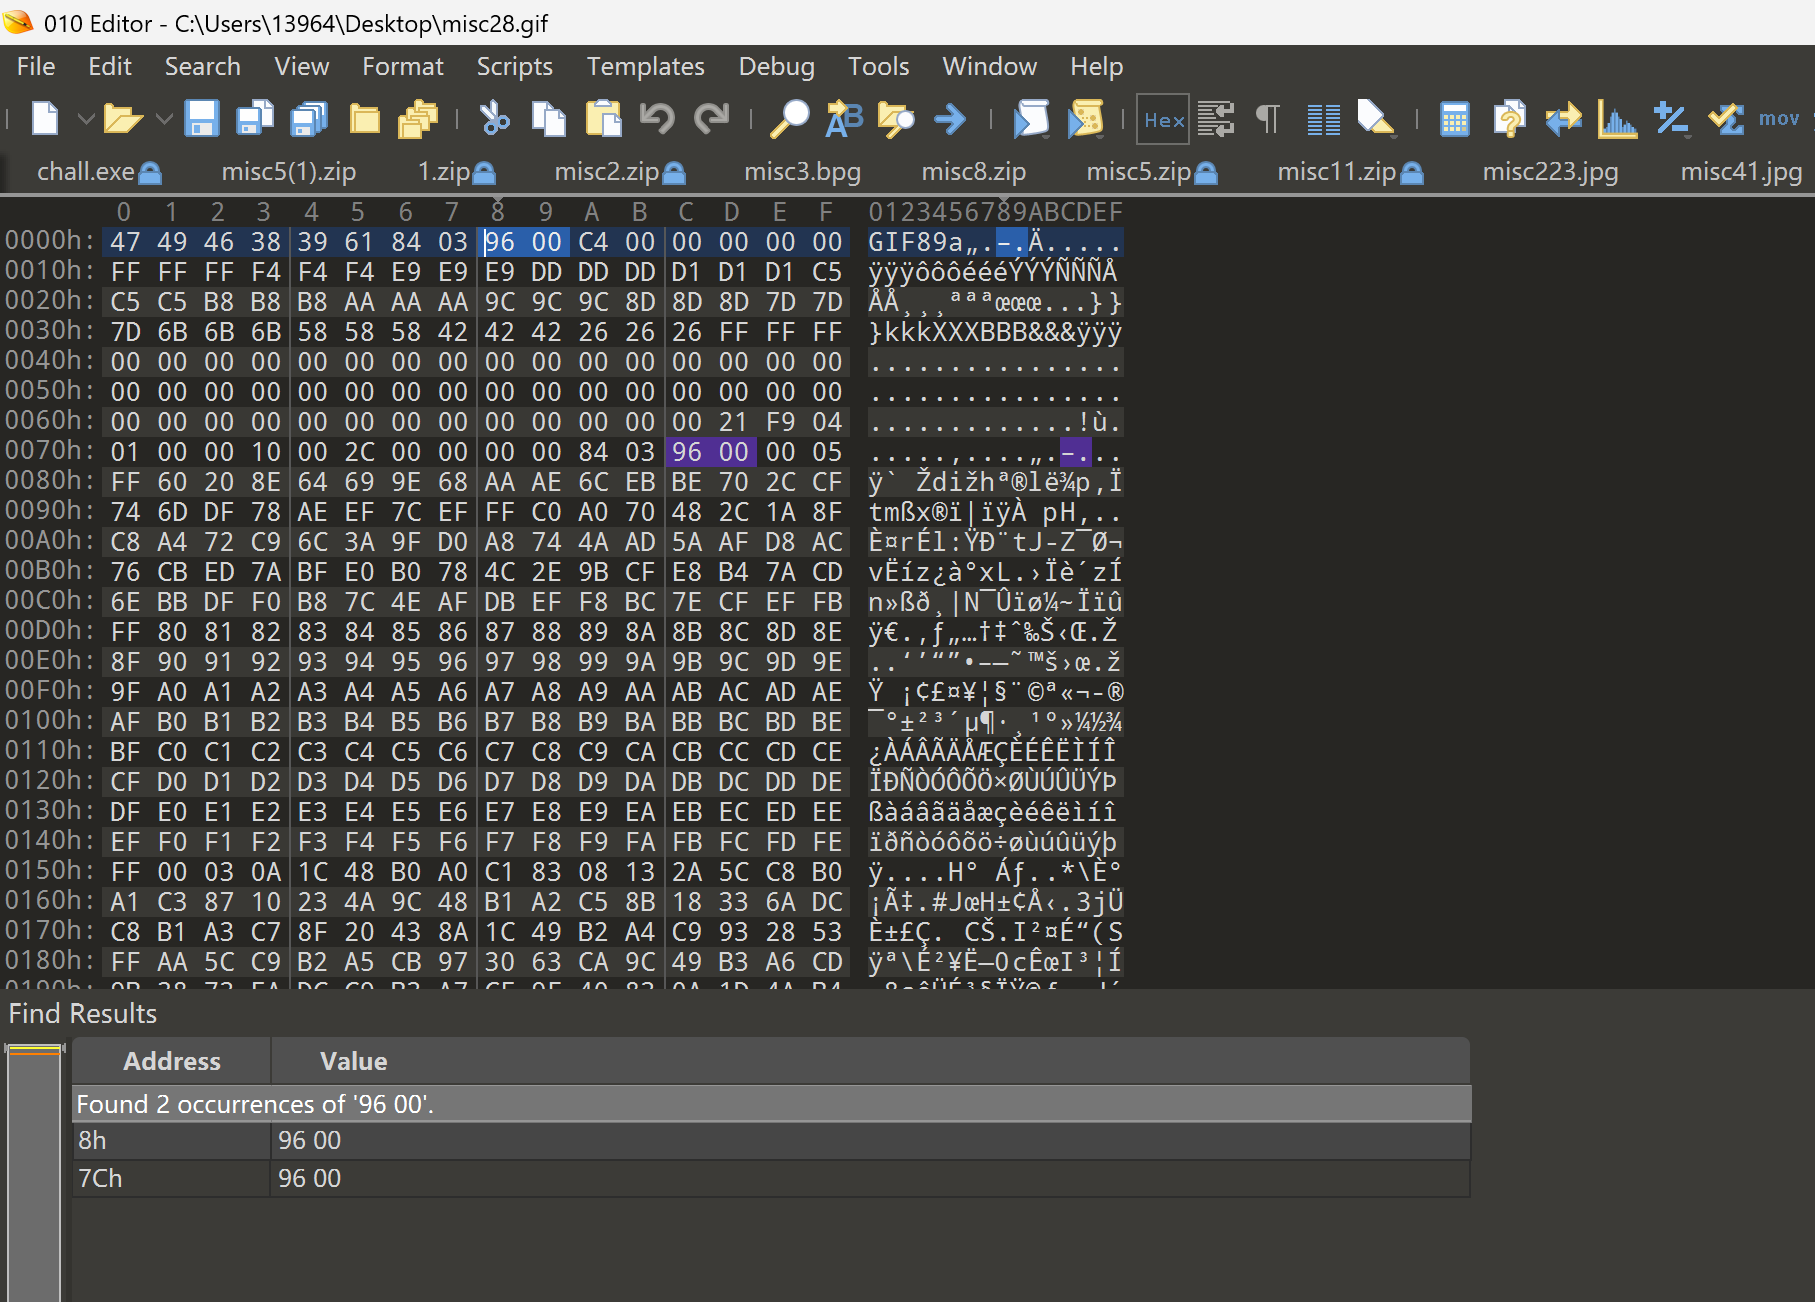Cut selection with the scissors icon
Image resolution: width=1815 pixels, height=1302 pixels.
[x=494, y=119]
